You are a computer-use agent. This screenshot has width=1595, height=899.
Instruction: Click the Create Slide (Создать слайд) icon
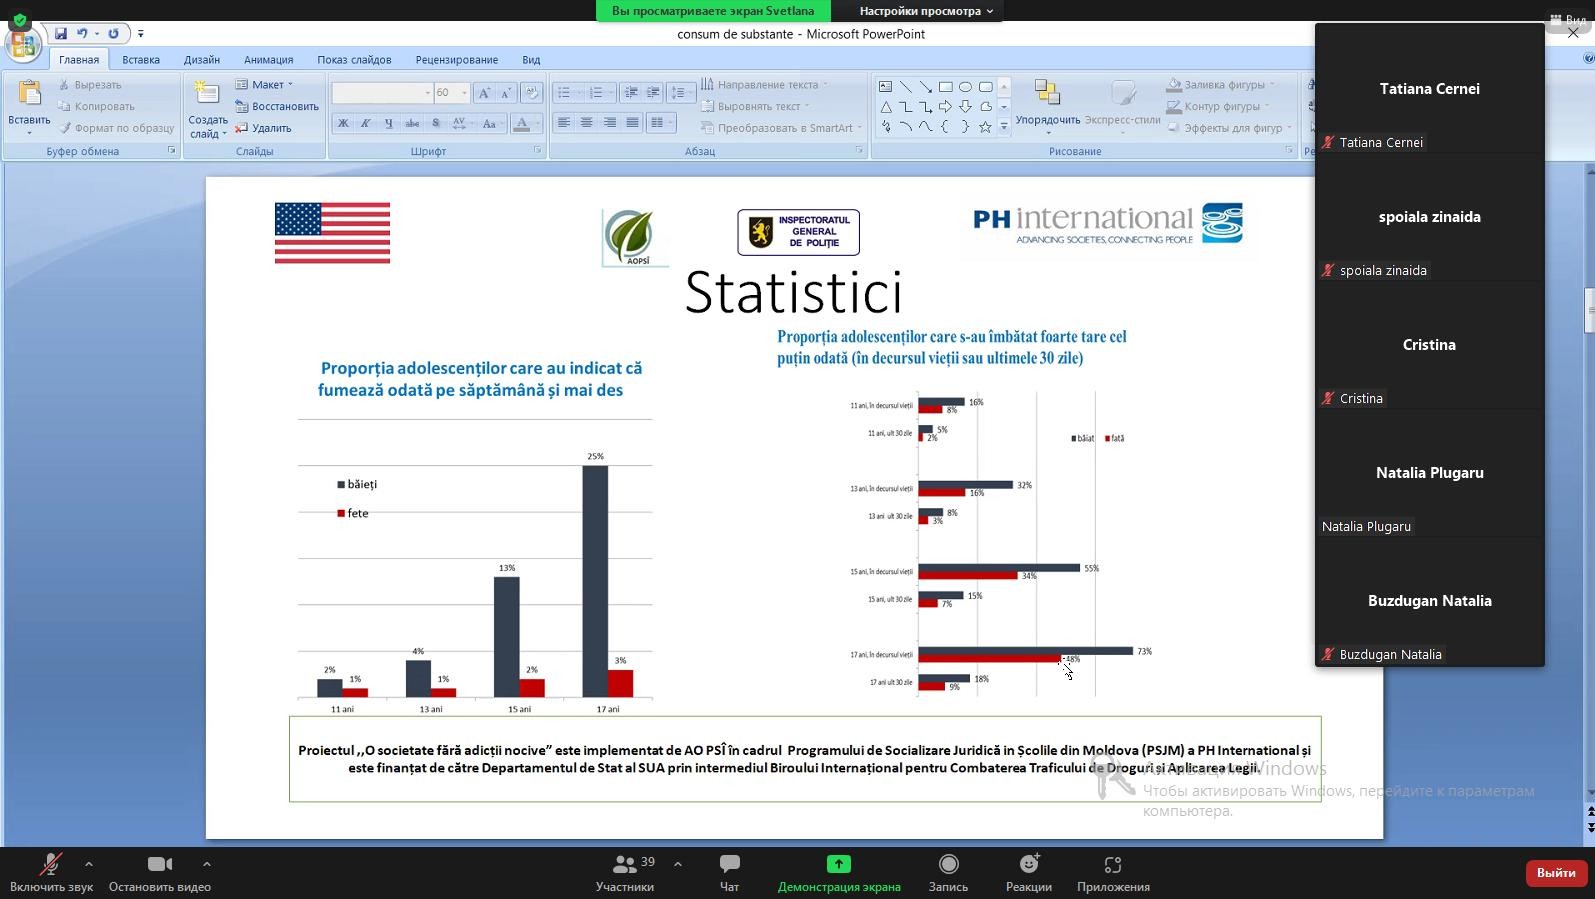tap(207, 96)
